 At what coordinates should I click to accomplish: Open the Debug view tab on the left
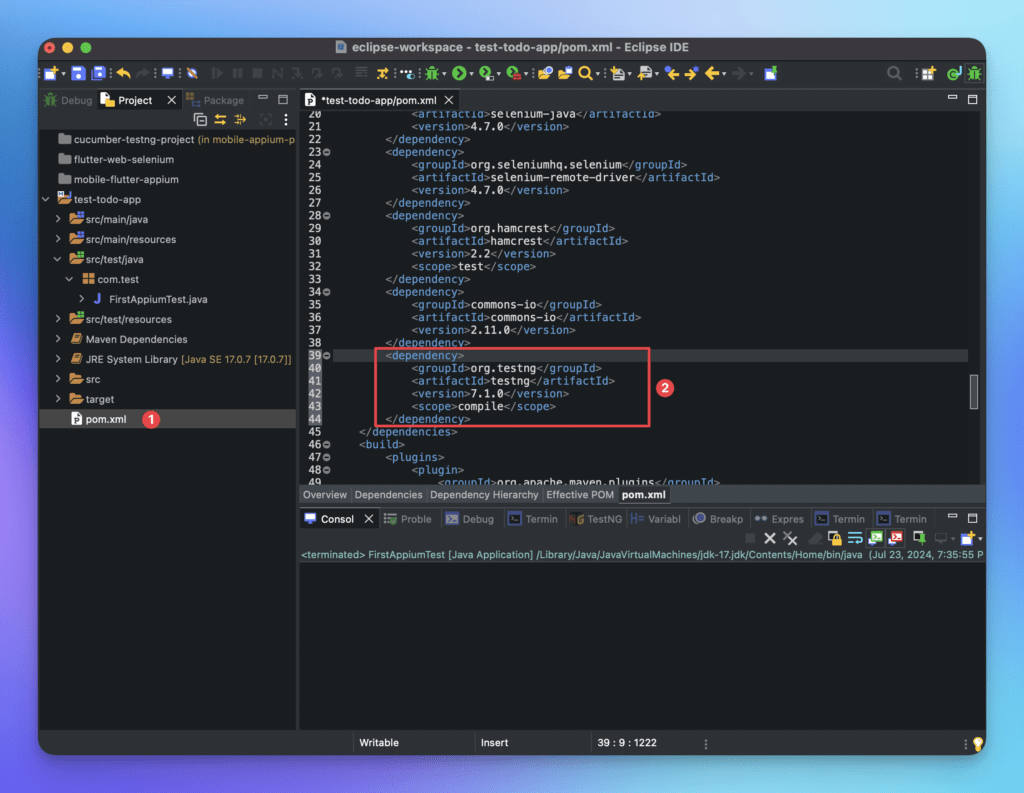click(68, 100)
